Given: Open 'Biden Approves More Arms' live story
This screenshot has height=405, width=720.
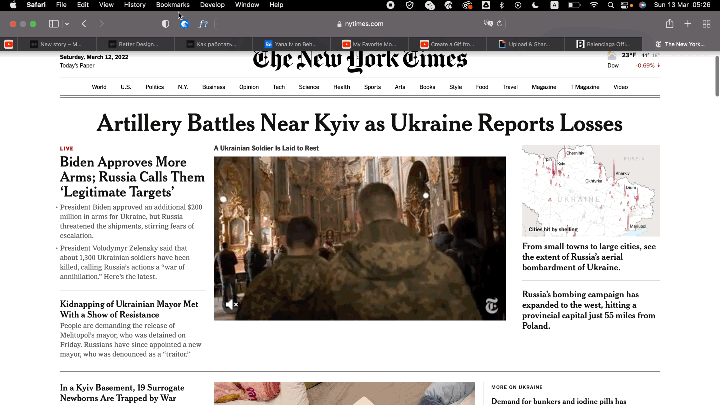Looking at the screenshot, I should pyautogui.click(x=132, y=177).
